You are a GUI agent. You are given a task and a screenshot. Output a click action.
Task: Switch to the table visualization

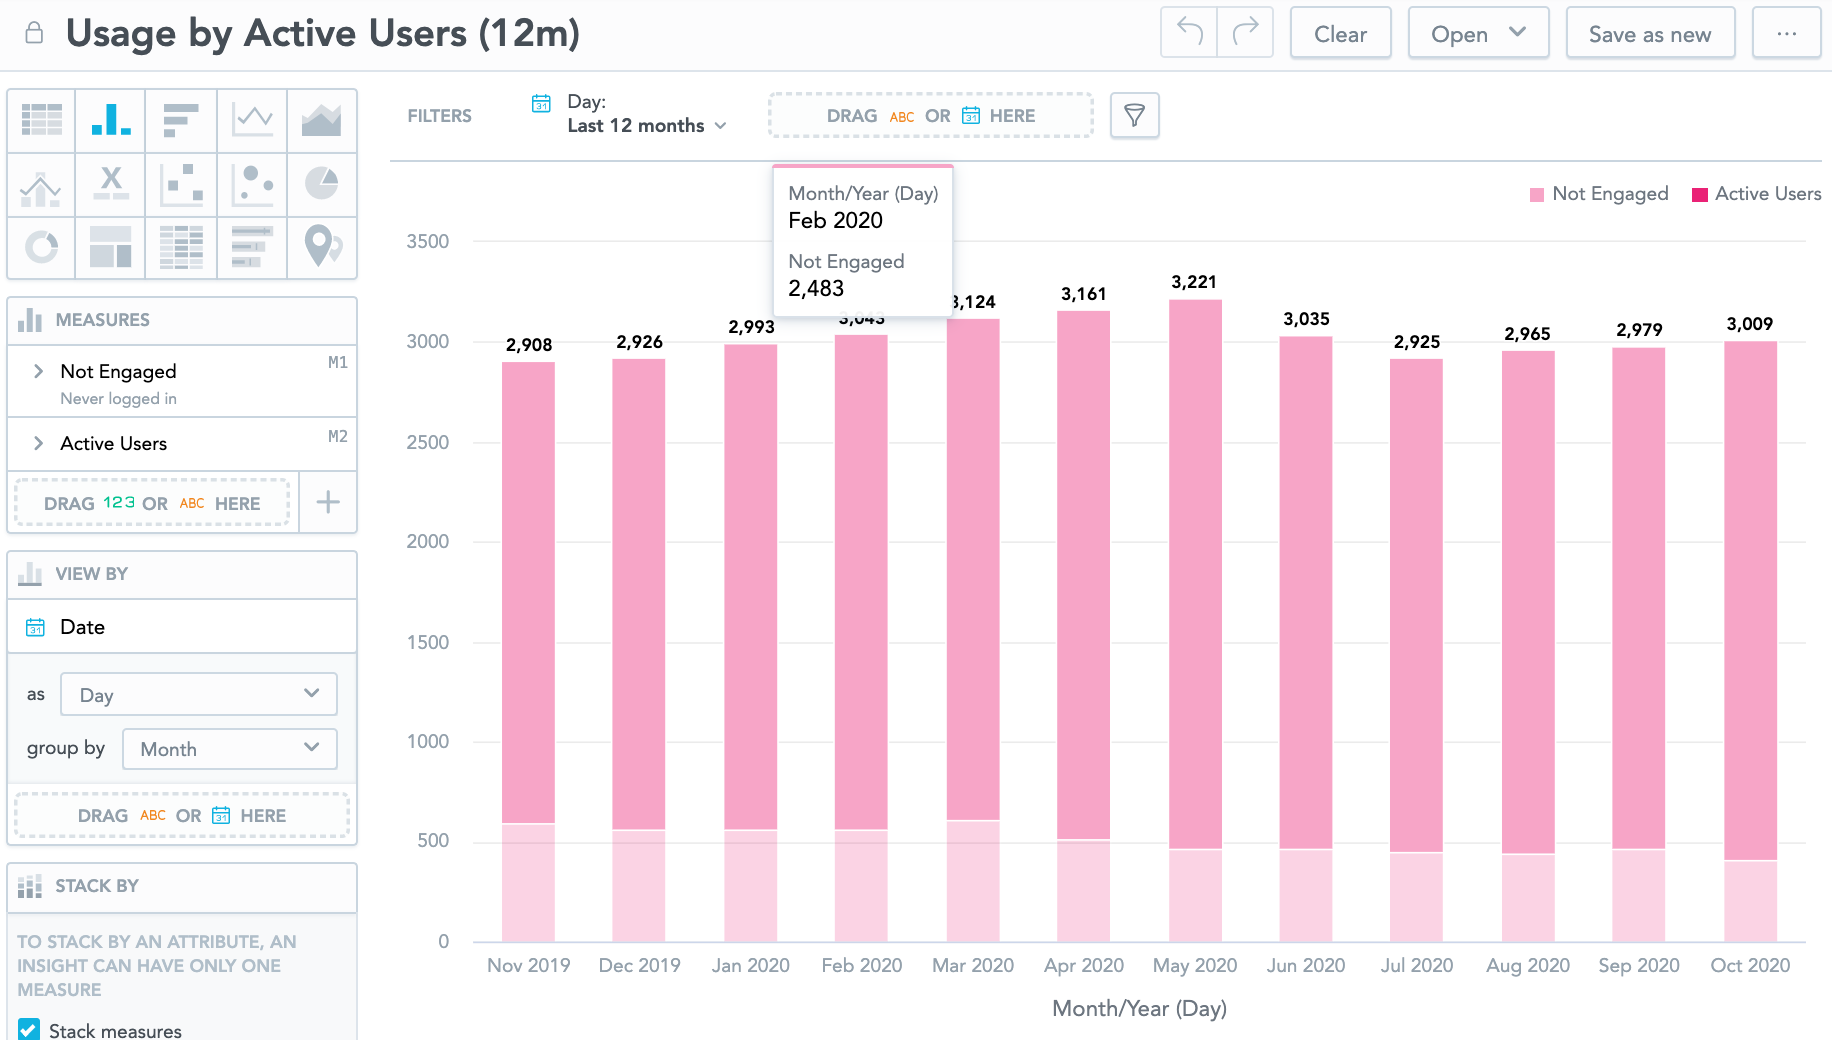[41, 120]
